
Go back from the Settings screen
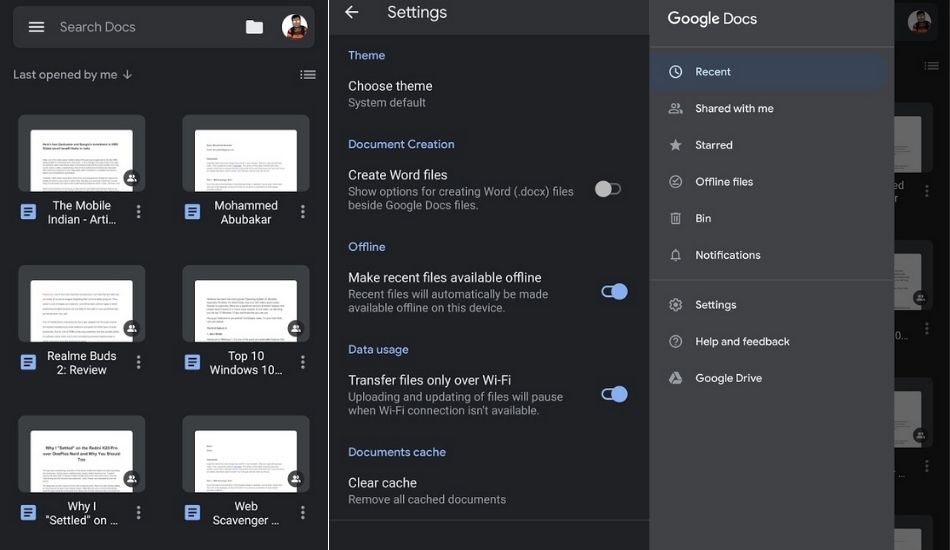coord(352,12)
